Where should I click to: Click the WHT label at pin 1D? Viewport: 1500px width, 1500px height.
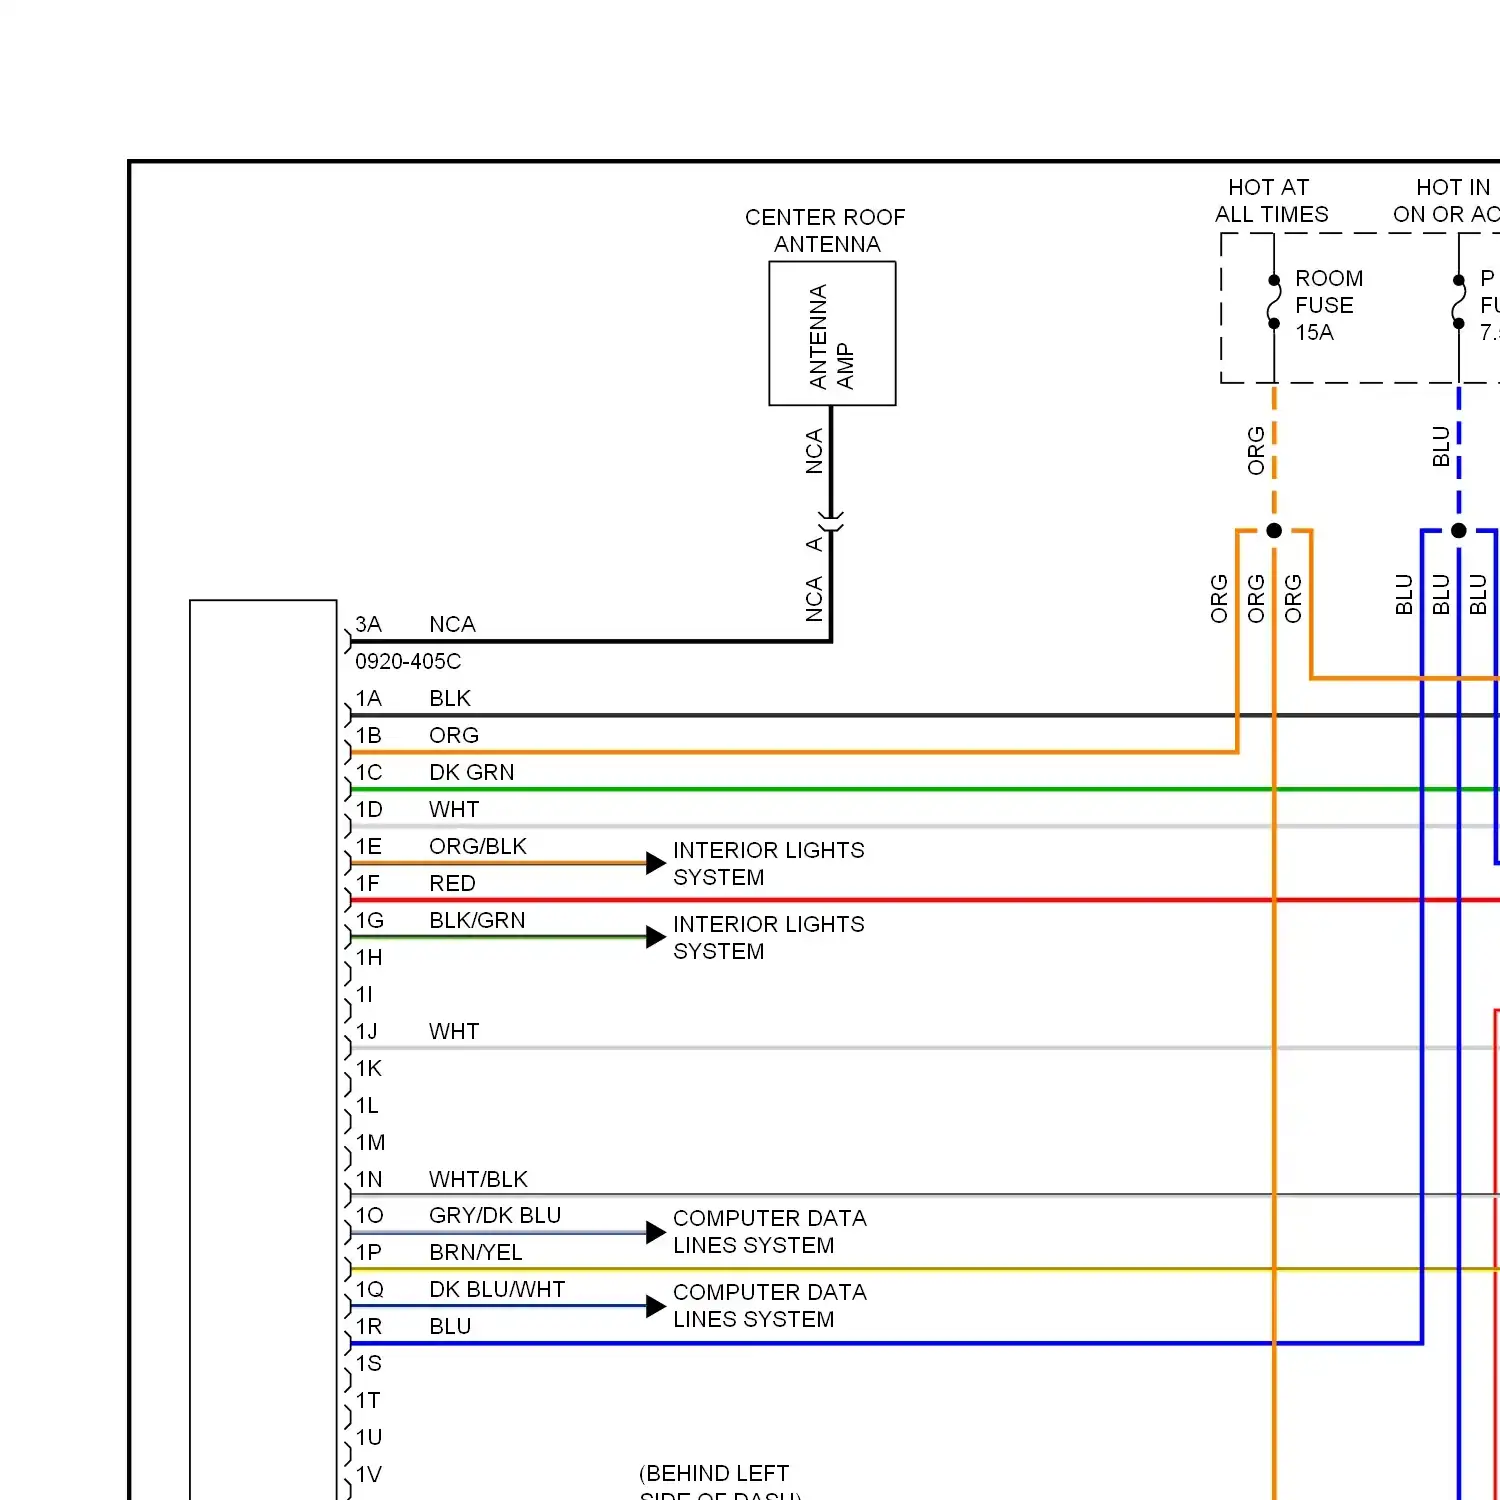tap(454, 810)
